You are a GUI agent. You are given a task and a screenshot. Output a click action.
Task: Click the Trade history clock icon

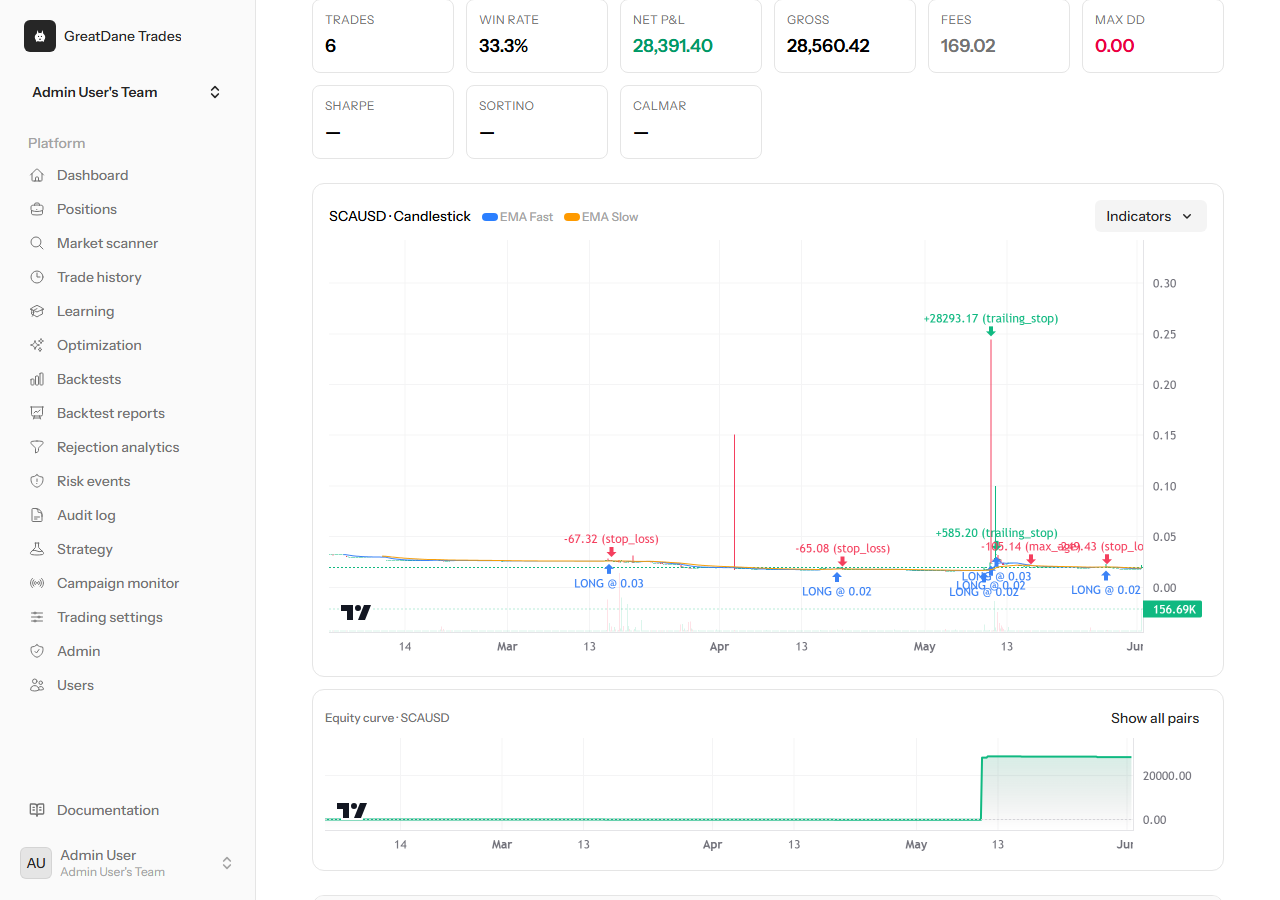pyautogui.click(x=37, y=277)
